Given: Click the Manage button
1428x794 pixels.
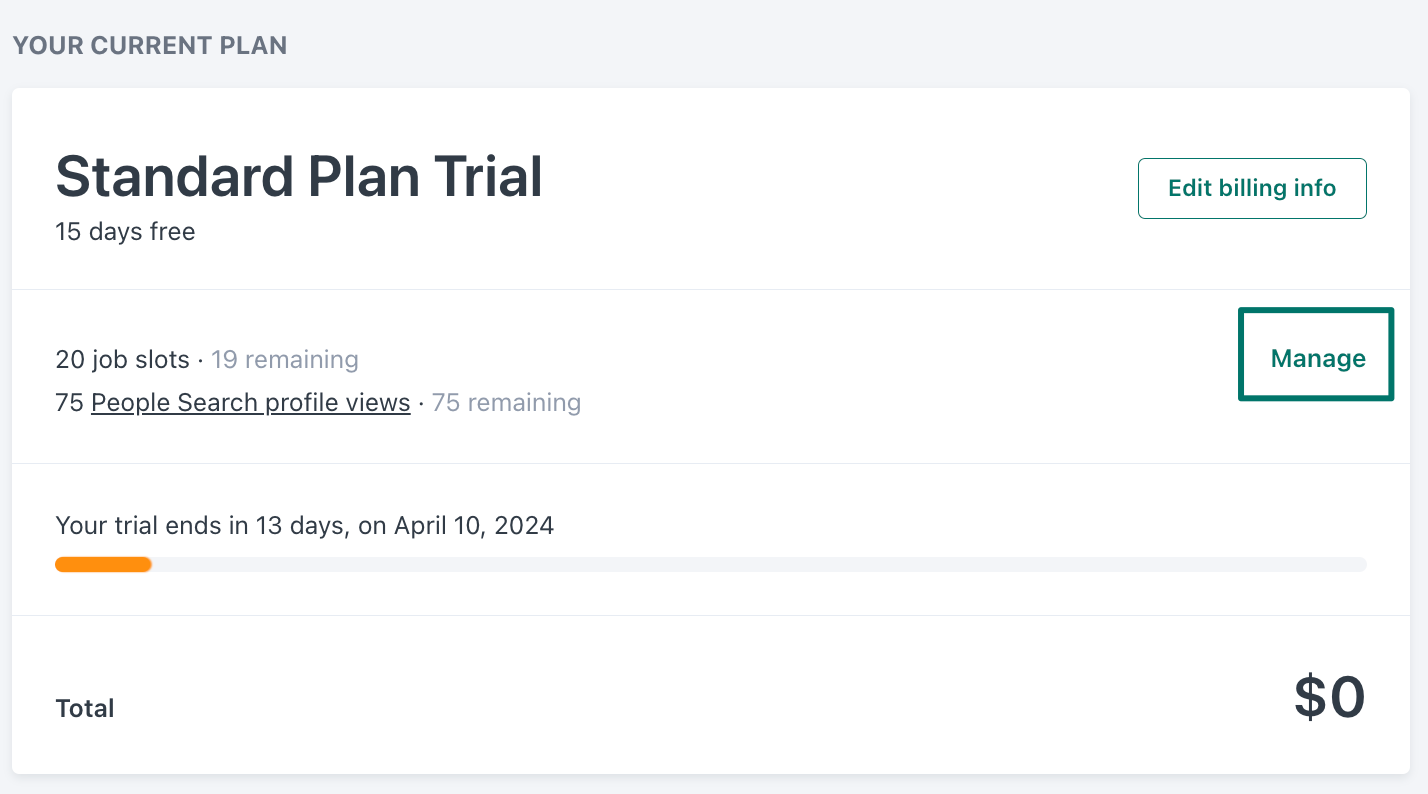Looking at the screenshot, I should [x=1316, y=357].
